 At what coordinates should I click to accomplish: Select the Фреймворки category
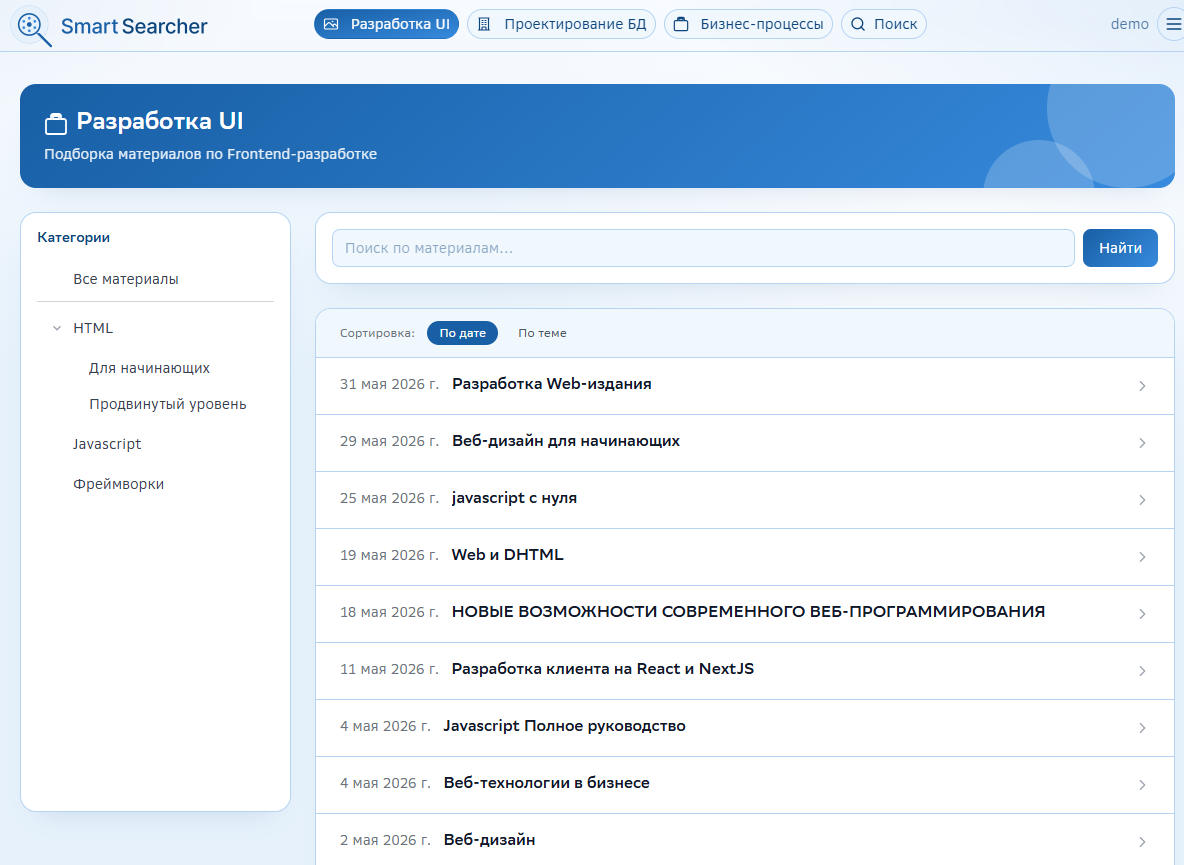(x=119, y=485)
